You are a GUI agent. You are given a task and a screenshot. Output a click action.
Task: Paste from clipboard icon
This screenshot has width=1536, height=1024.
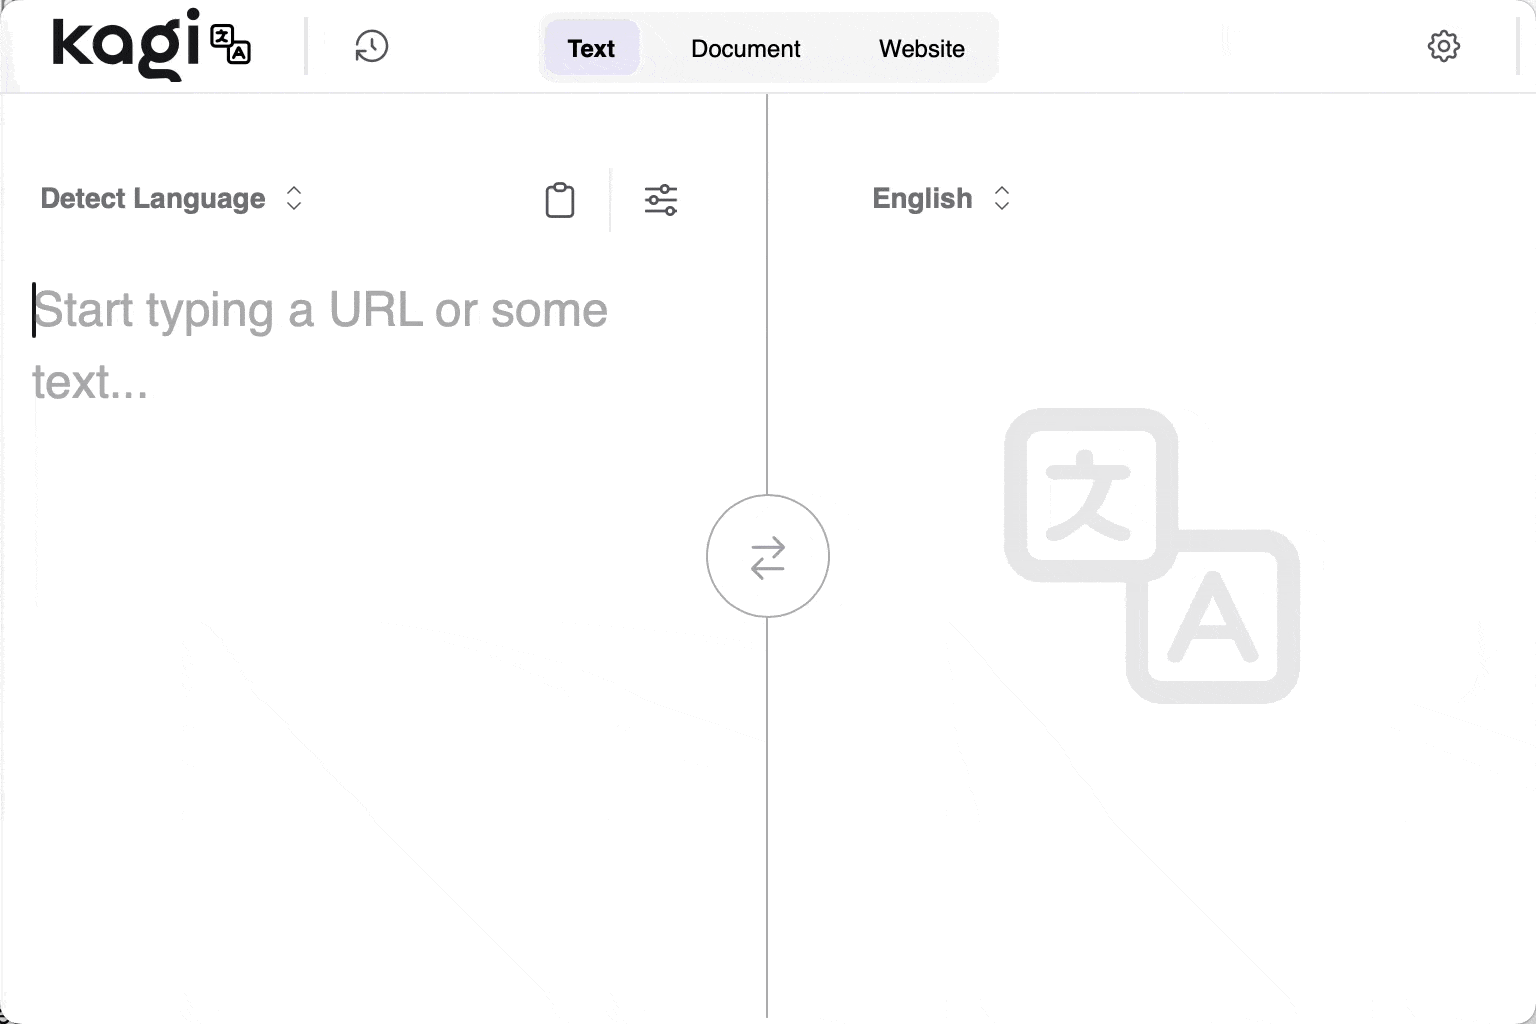559,200
